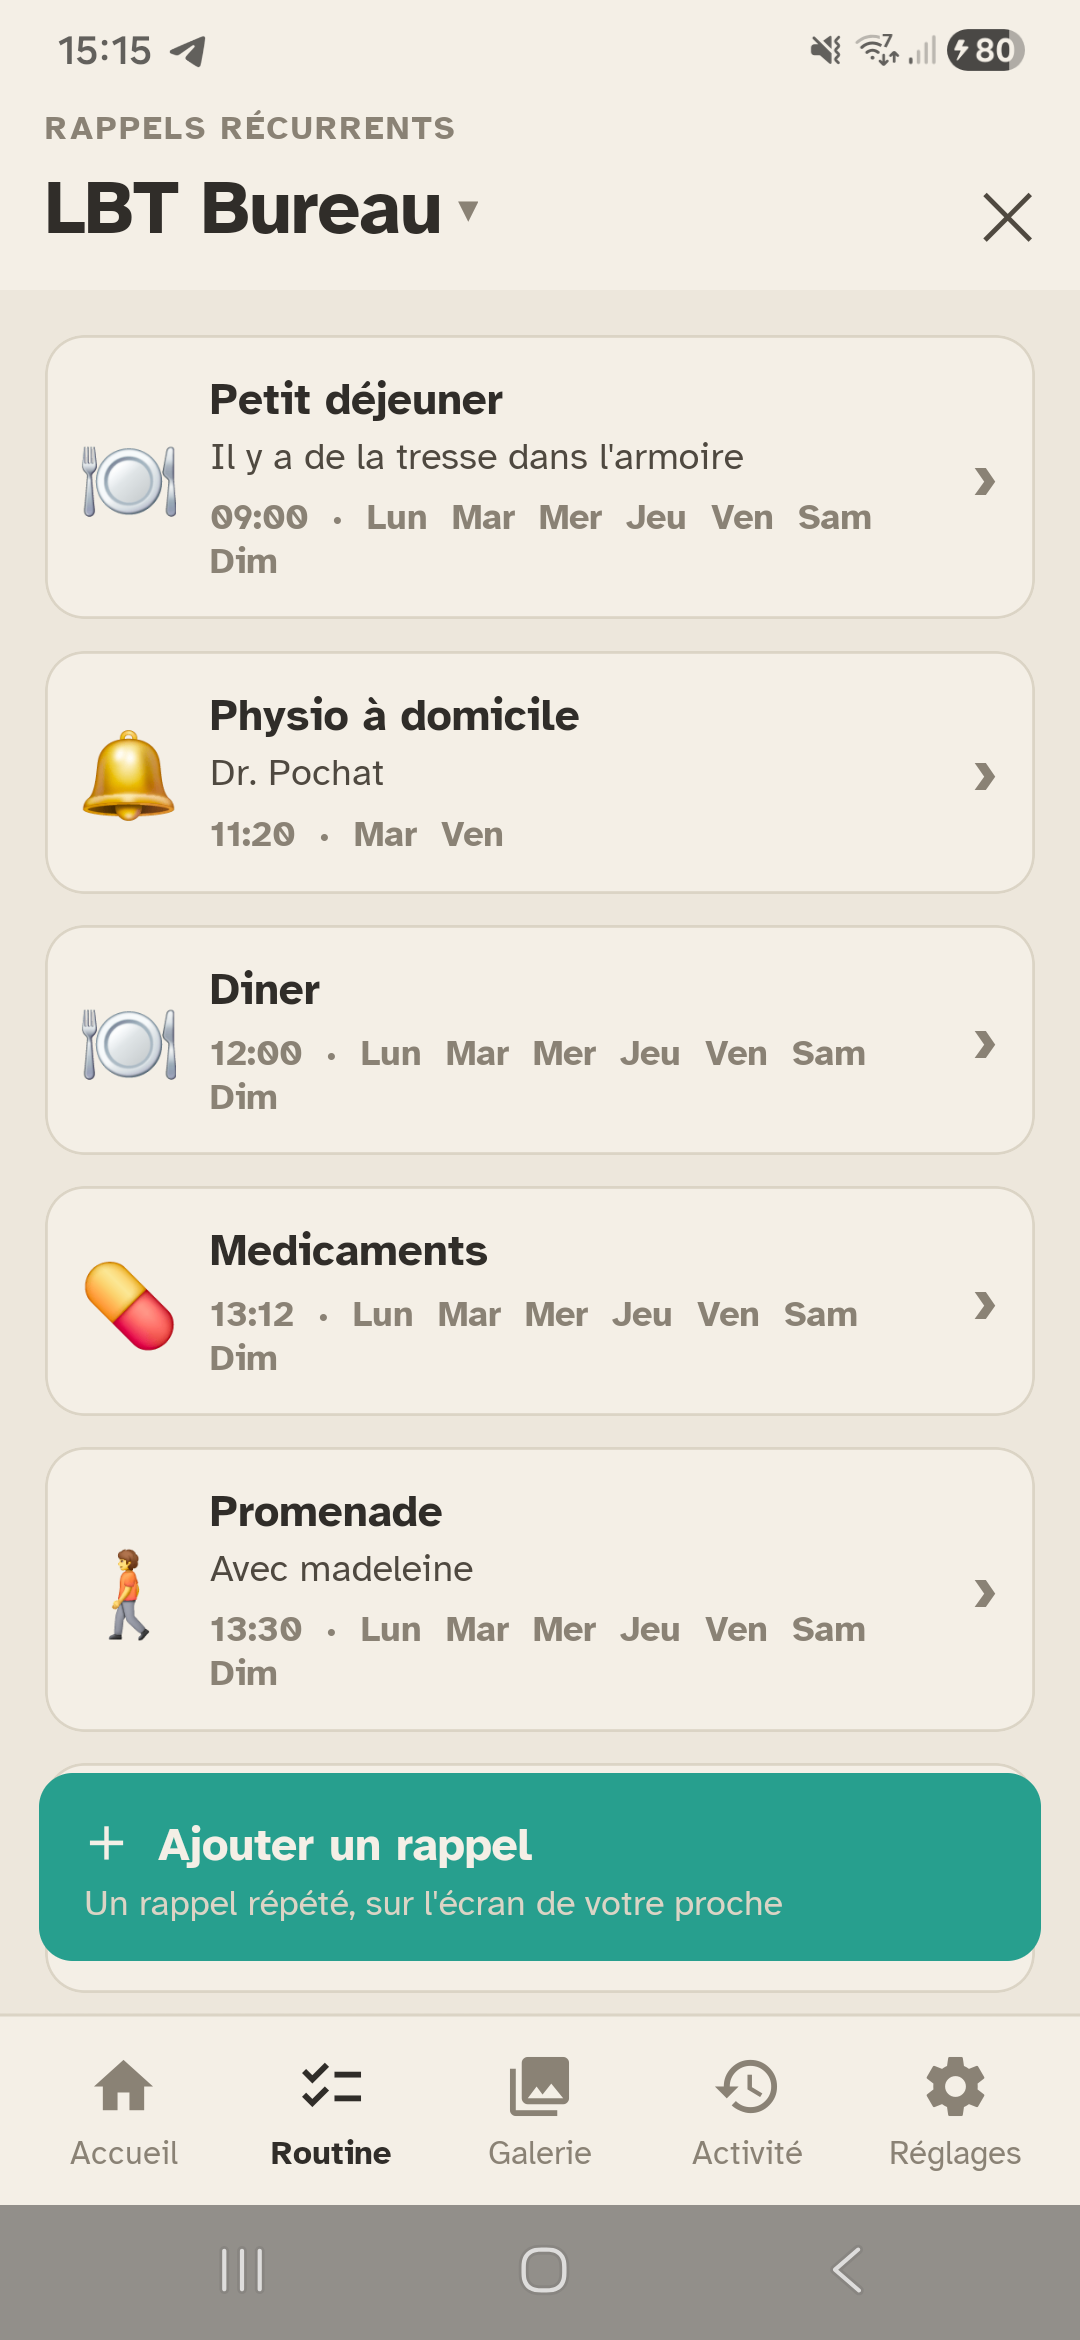Select the Routine tab
Screen dimensions: 1080x2340
(x=331, y=2112)
